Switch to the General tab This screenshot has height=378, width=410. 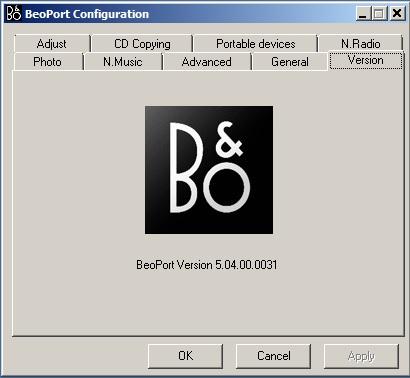290,62
